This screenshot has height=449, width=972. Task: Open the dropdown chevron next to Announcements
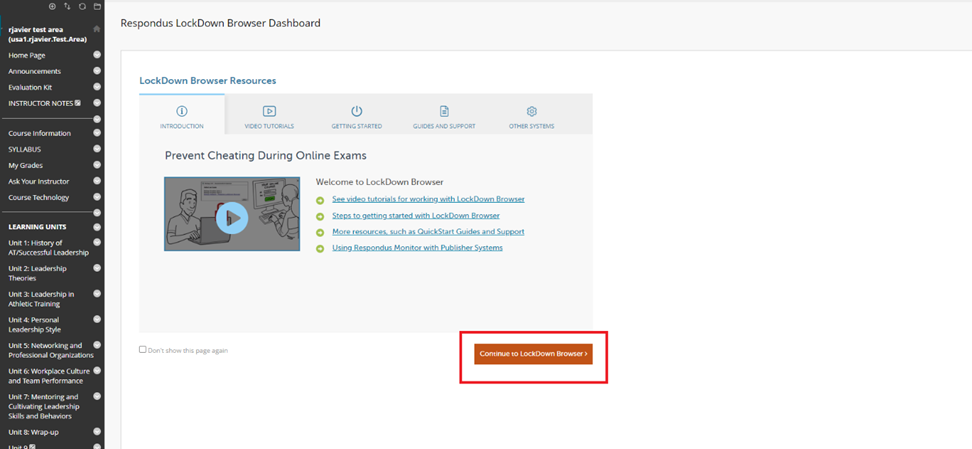pos(97,71)
